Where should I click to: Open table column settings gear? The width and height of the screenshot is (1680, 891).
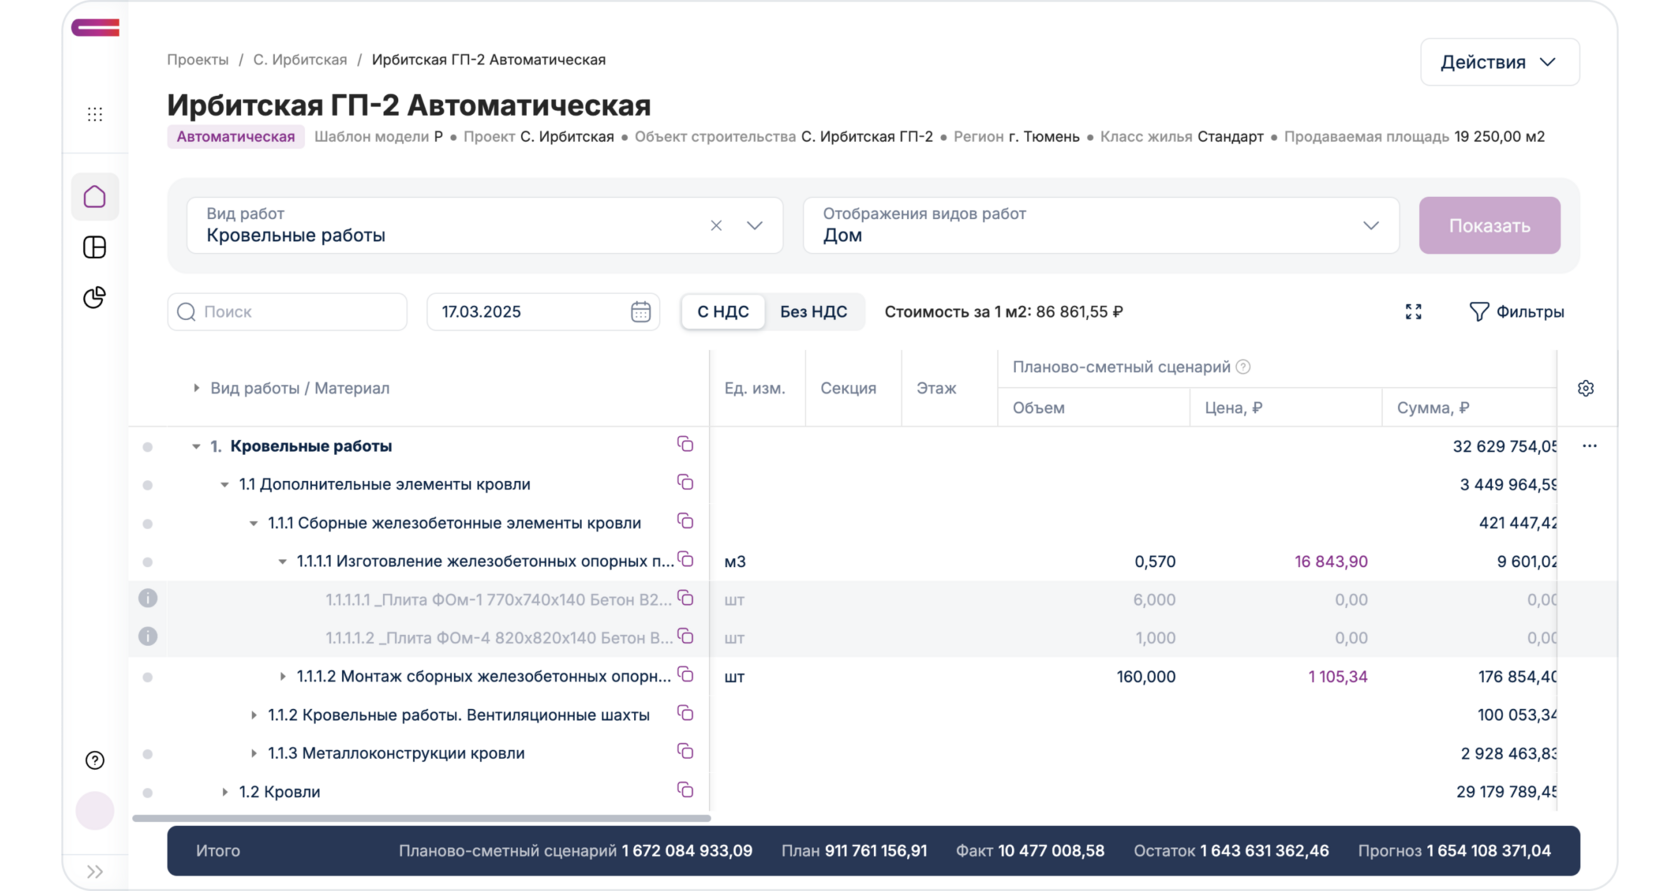tap(1586, 388)
